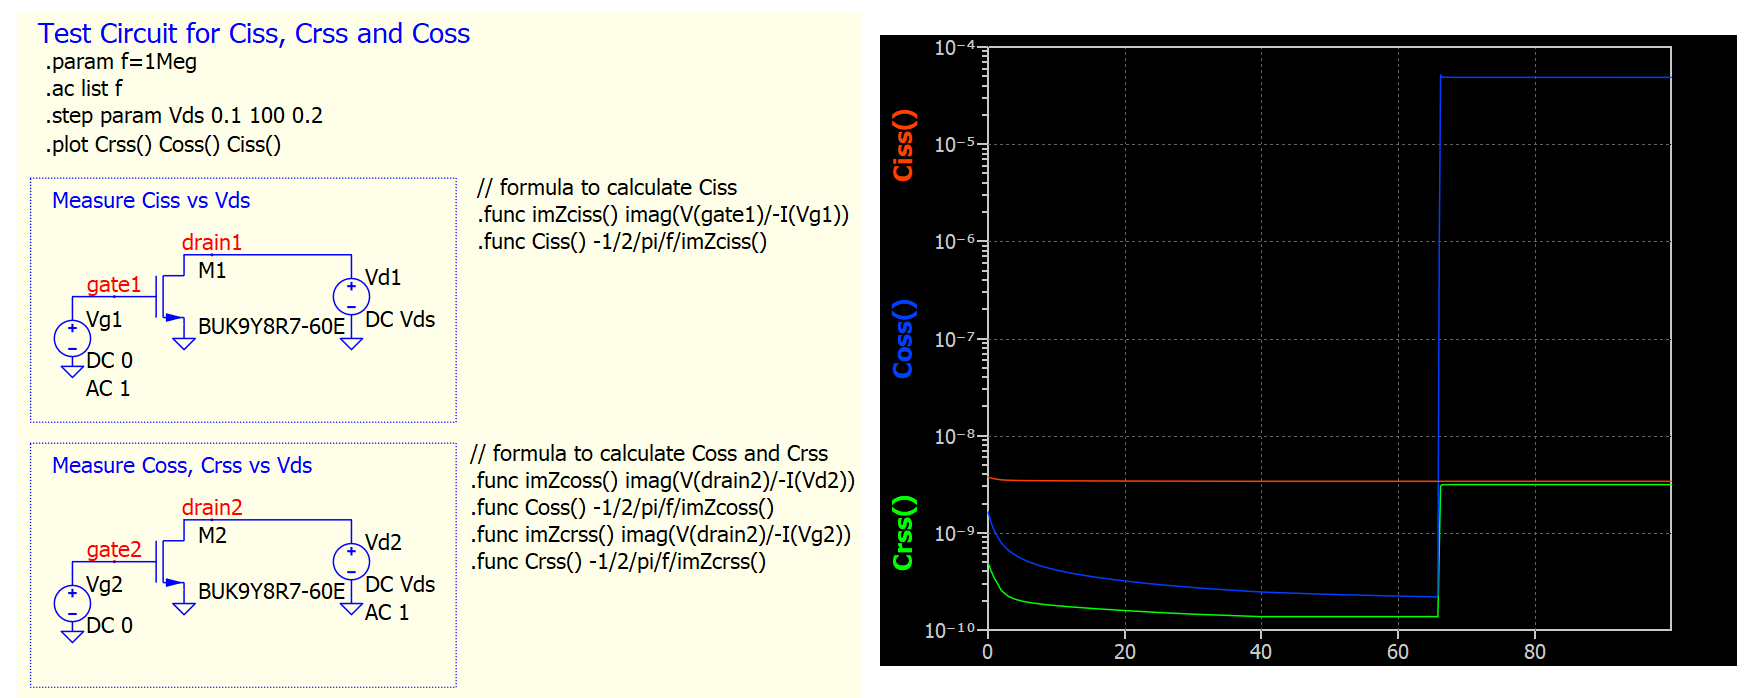The height and width of the screenshot is (698, 1745).
Task: Click the "Test Circuit for Ciss, Crss and Coss" title
Action: point(254,33)
